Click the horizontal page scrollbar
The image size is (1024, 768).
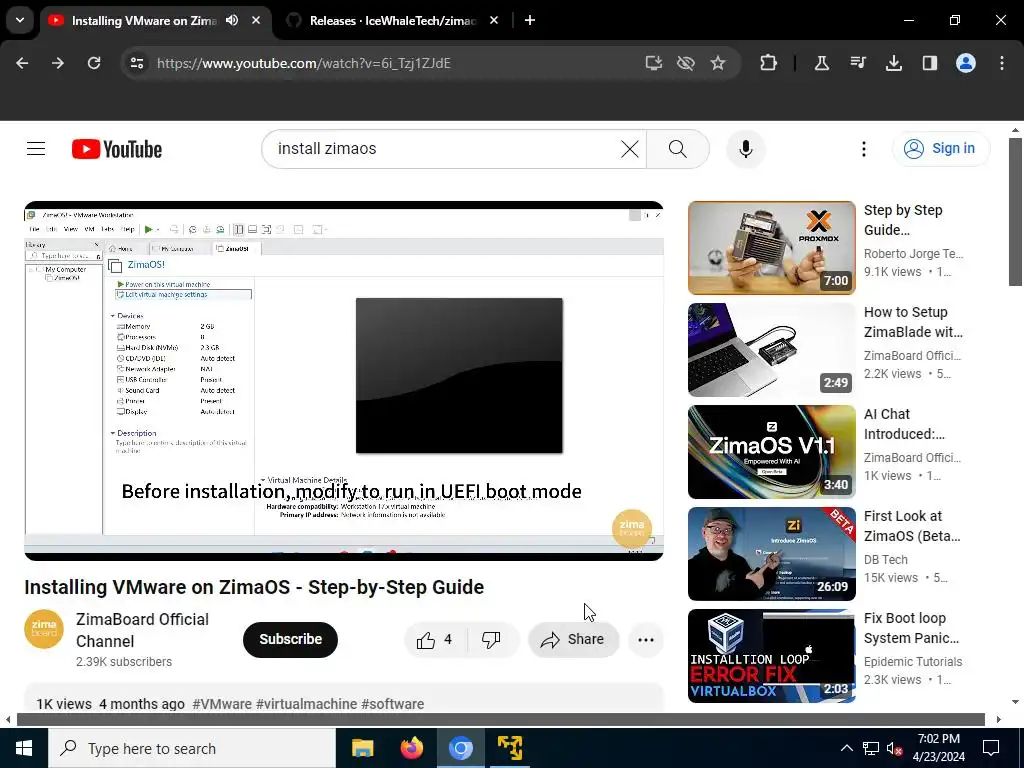click(x=500, y=719)
